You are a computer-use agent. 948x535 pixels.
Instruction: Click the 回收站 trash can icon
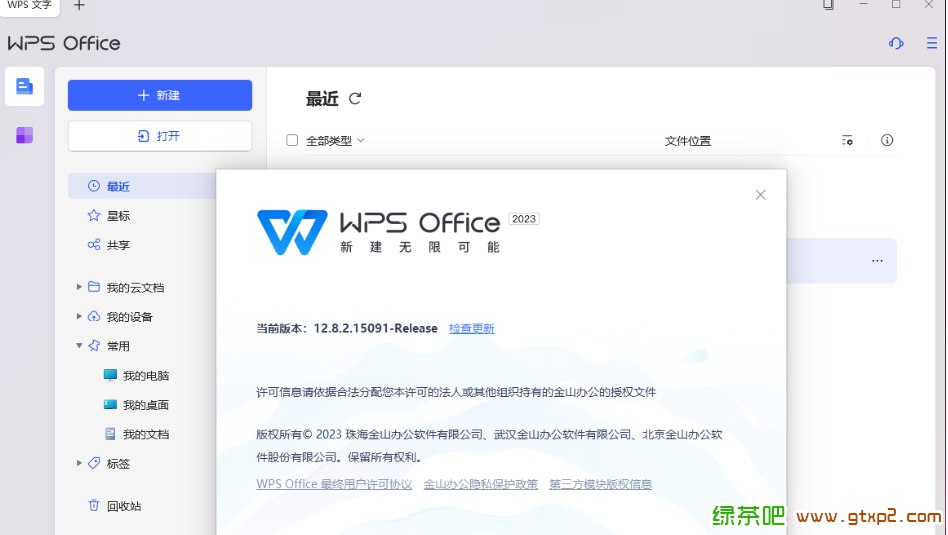coord(94,505)
